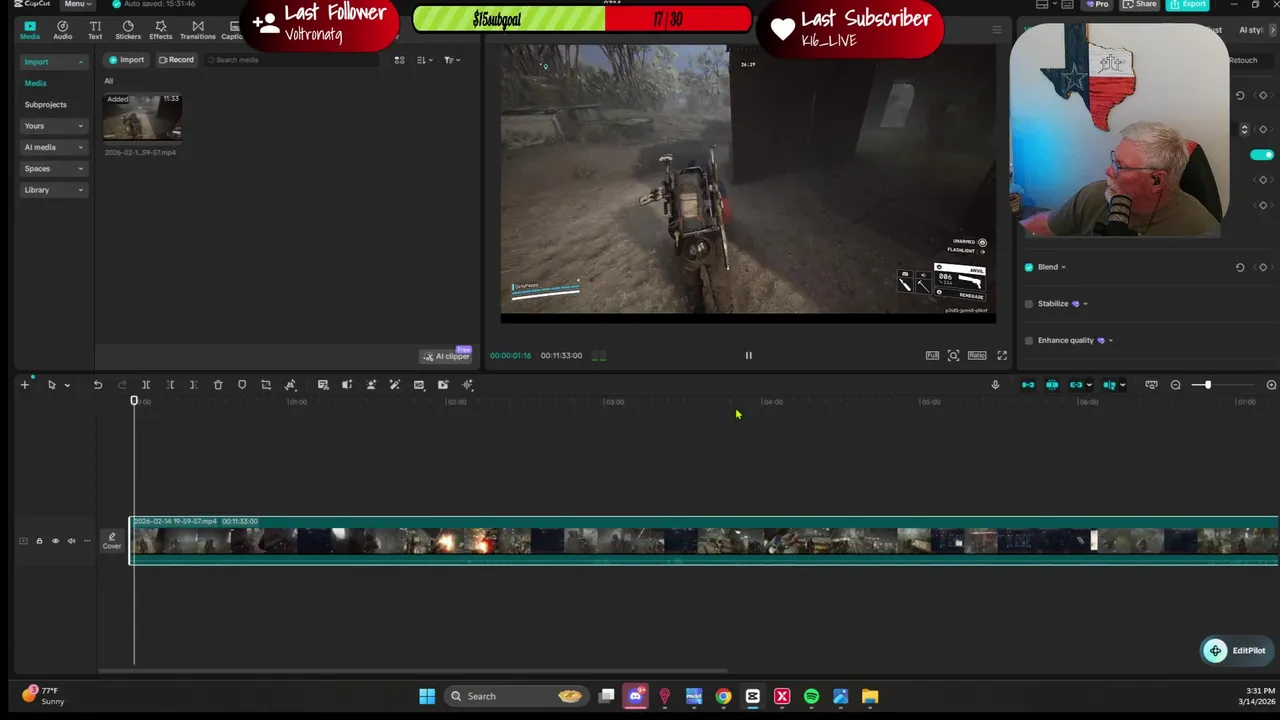Click the timeline zoom-to-fit icon

pyautogui.click(x=1151, y=385)
